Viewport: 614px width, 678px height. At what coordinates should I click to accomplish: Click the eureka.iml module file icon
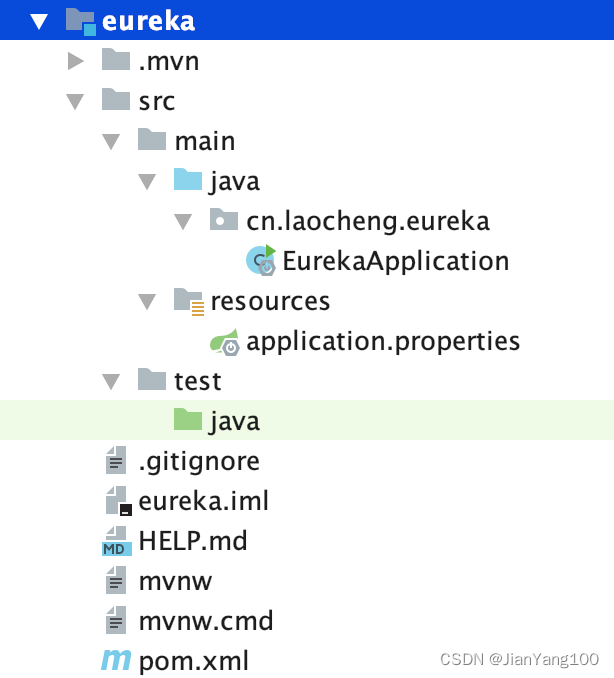point(118,501)
